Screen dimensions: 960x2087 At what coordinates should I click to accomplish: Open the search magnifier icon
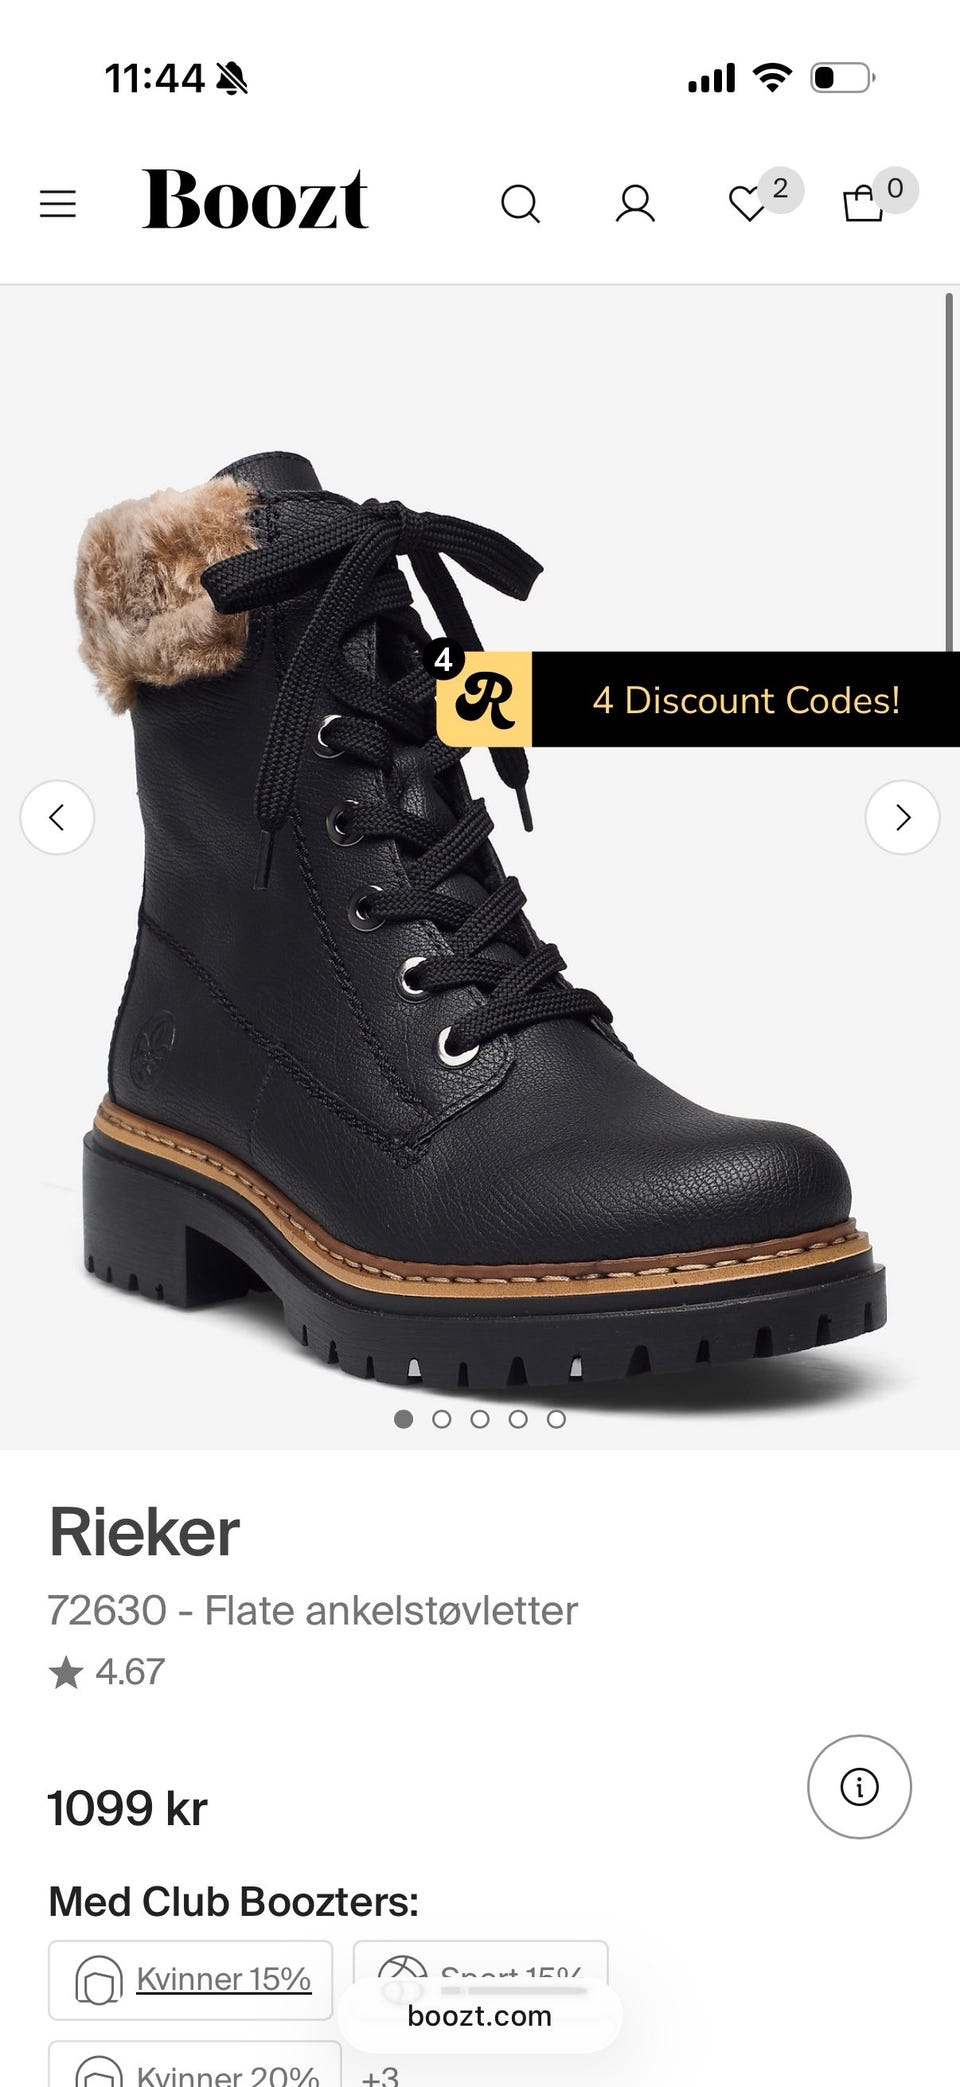(520, 204)
